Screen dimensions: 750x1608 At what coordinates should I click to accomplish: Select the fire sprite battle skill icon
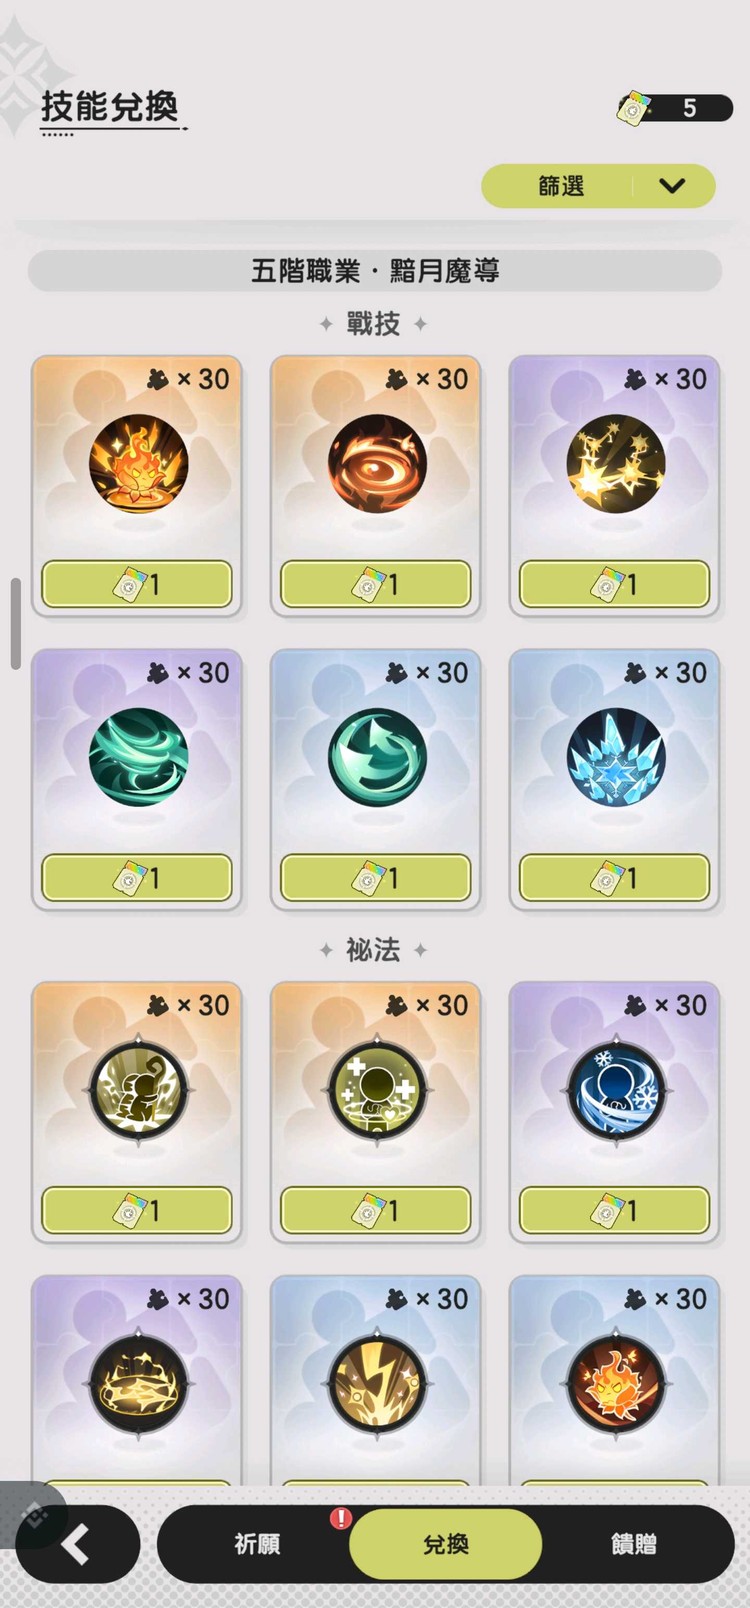pos(137,465)
